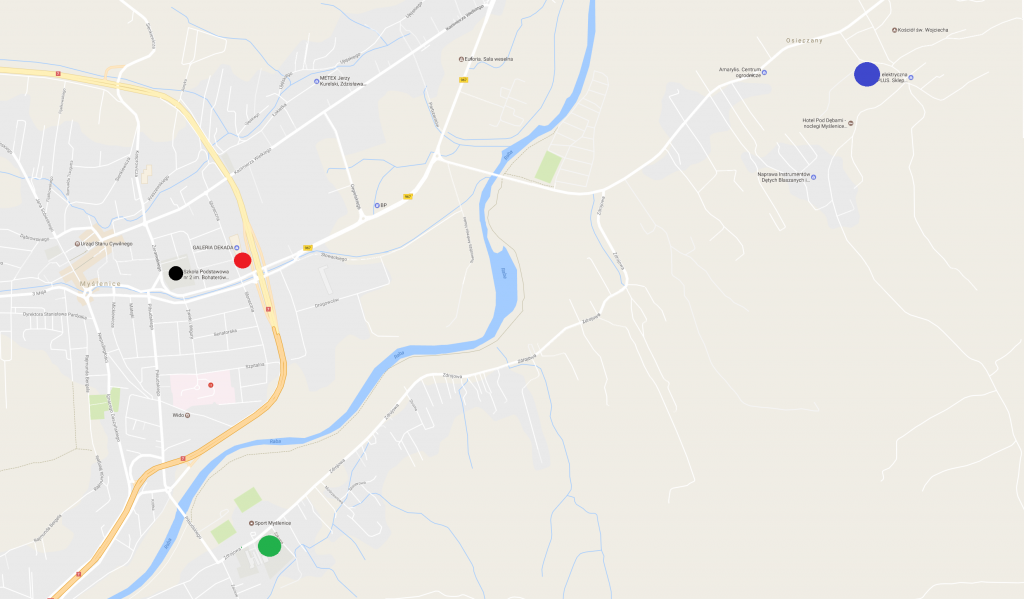
Task: Open the Hotel Pod Dębami lodging pin
Action: click(x=850, y=123)
